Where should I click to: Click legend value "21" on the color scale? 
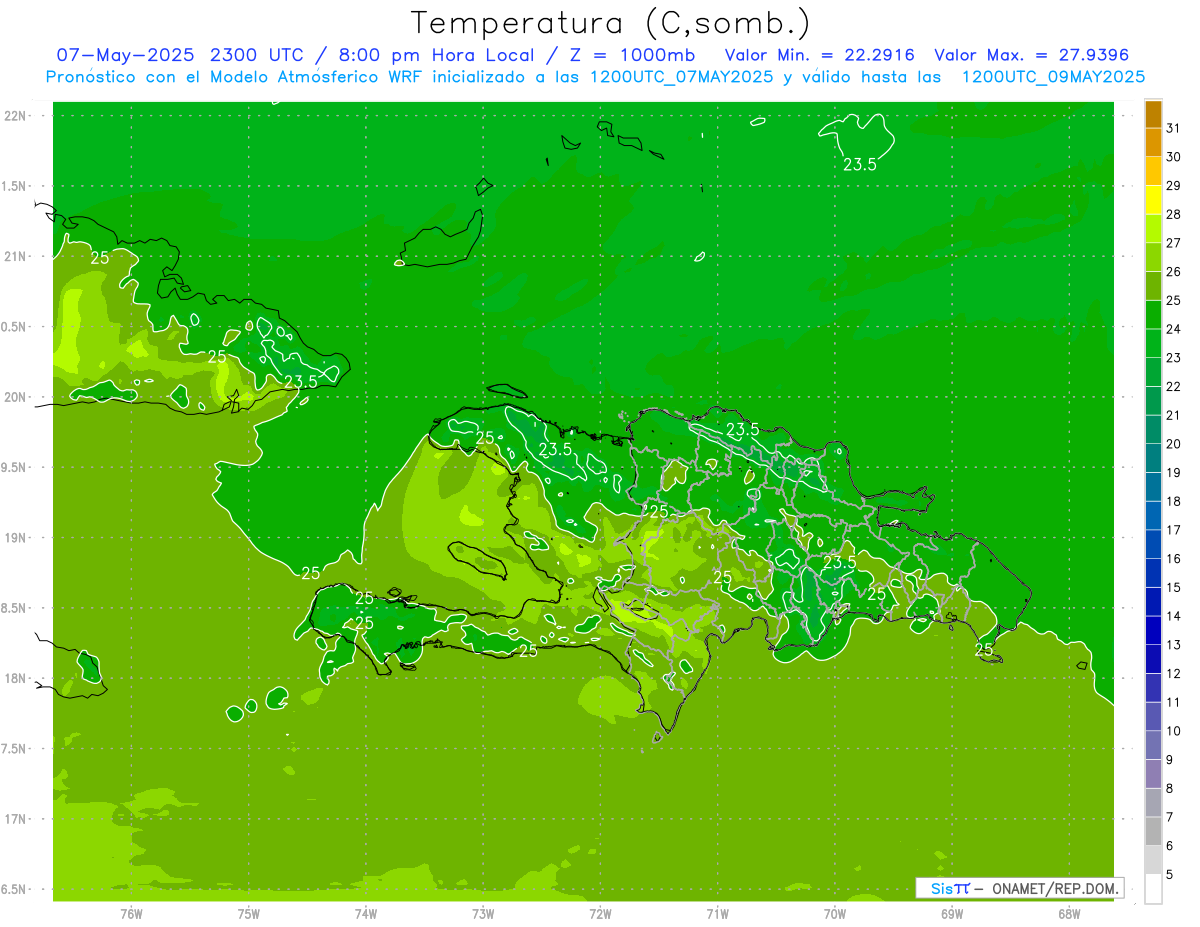coord(1173,415)
